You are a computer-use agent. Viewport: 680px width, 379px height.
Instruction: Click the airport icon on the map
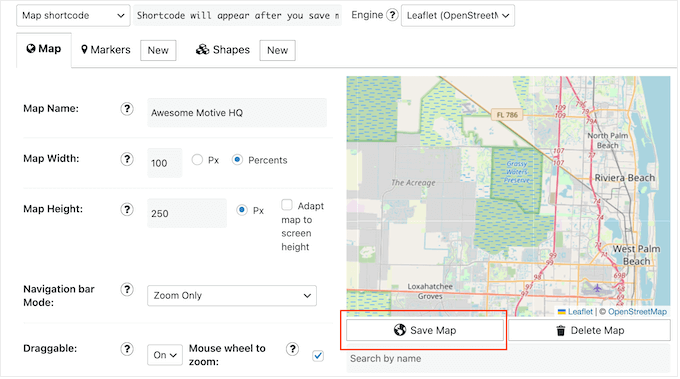(598, 288)
